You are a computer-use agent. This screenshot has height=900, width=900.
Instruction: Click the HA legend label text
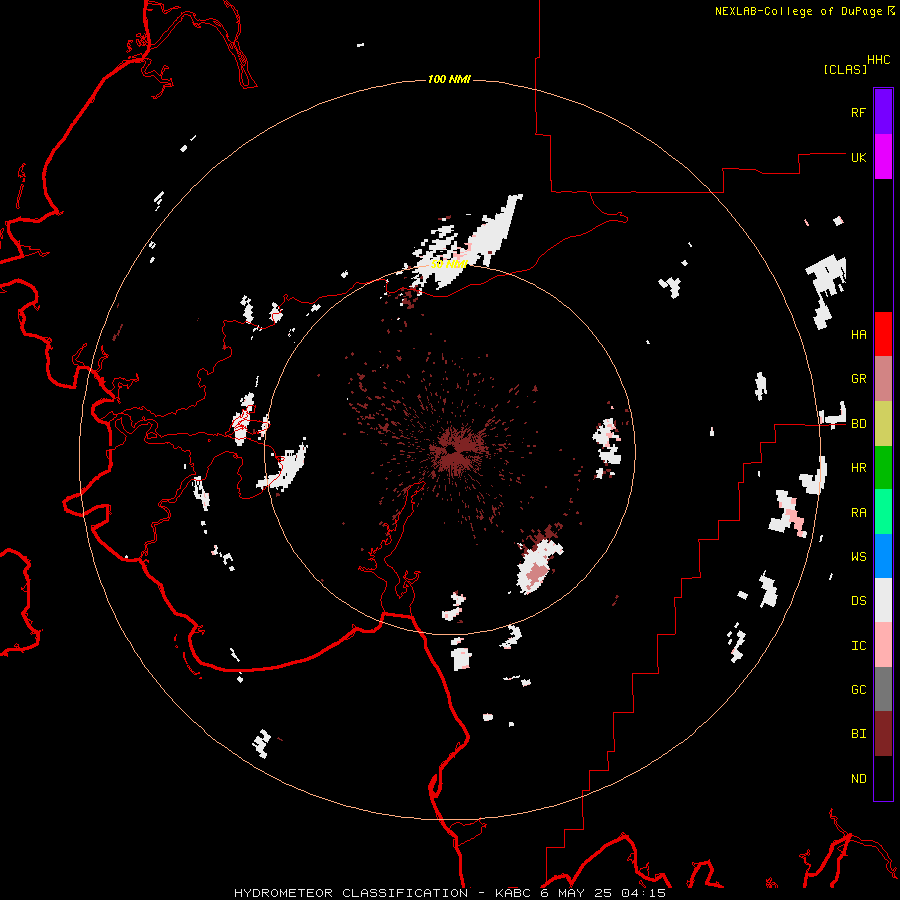coord(858,334)
